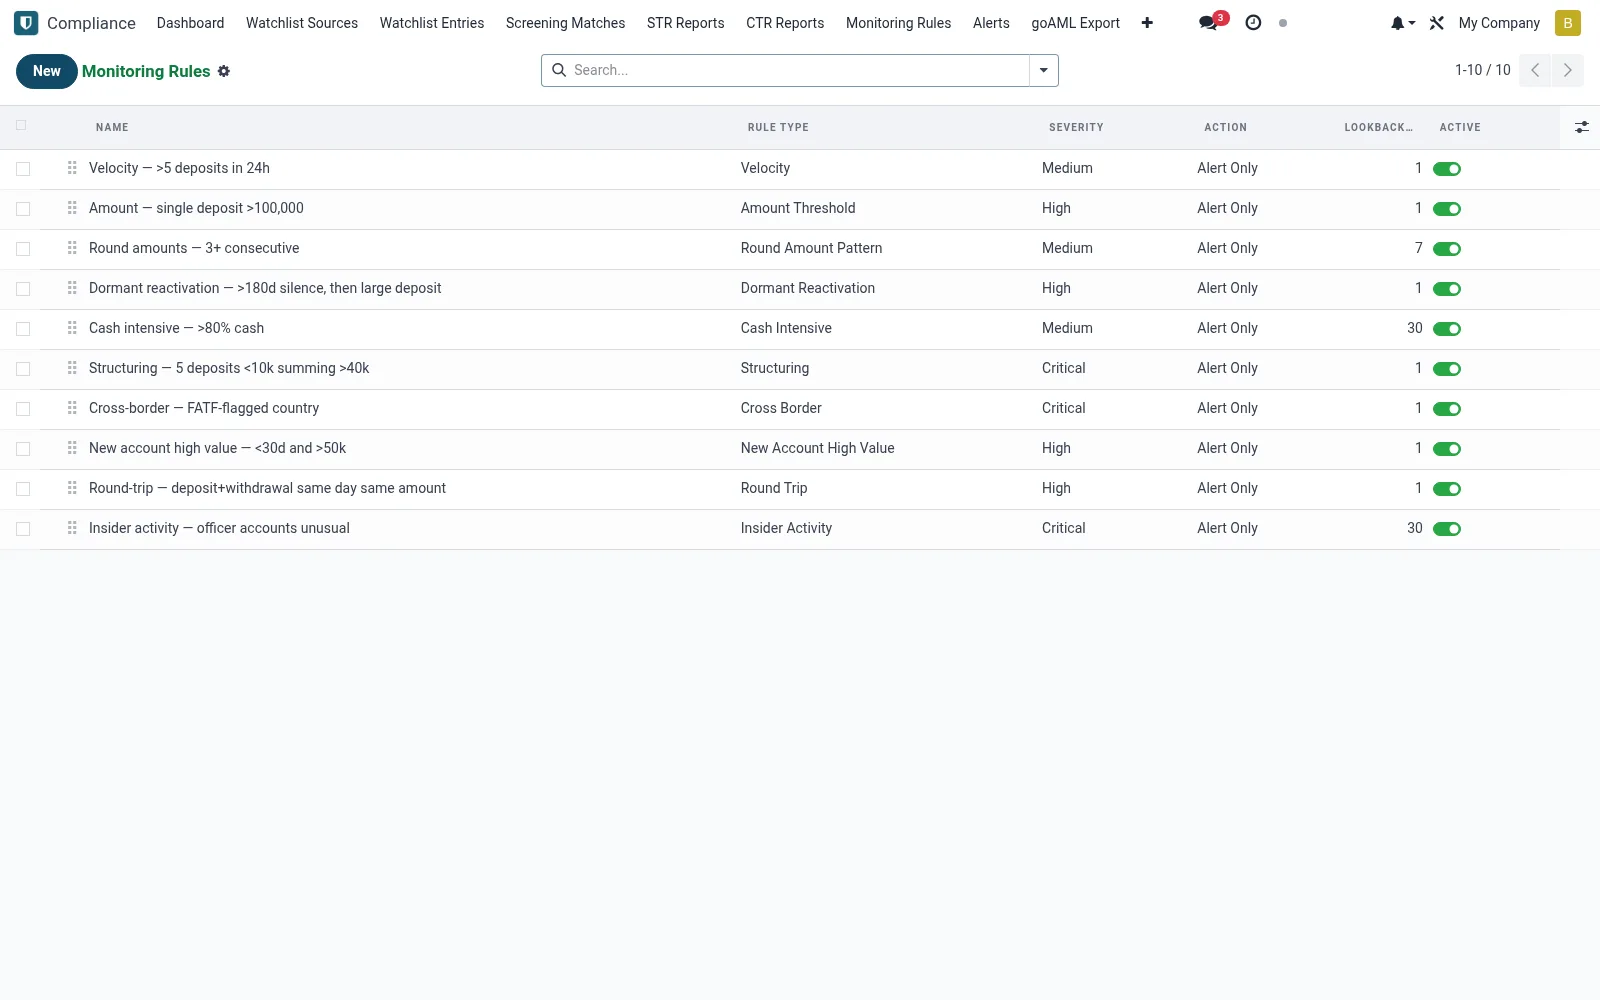Click the plus icon in navbar
Image resolution: width=1600 pixels, height=1000 pixels.
click(1147, 23)
